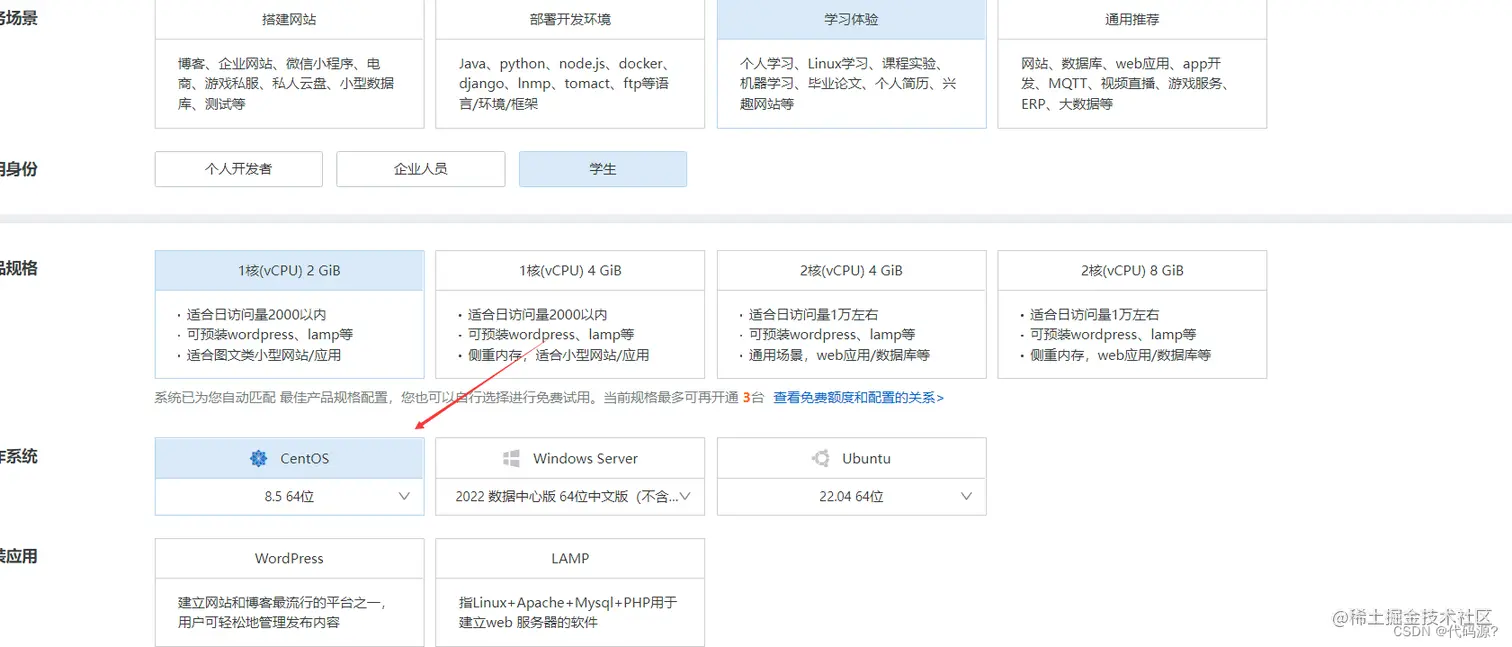Select the 个人开发者 identity option

[238, 169]
